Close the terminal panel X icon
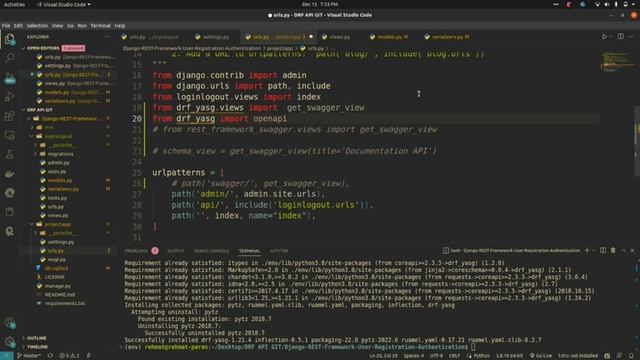The height and width of the screenshot is (360, 640). click(x=632, y=251)
